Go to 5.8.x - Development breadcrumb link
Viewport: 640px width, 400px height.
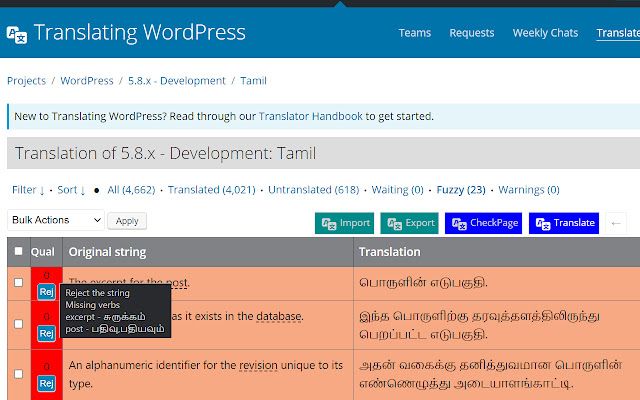tap(177, 81)
